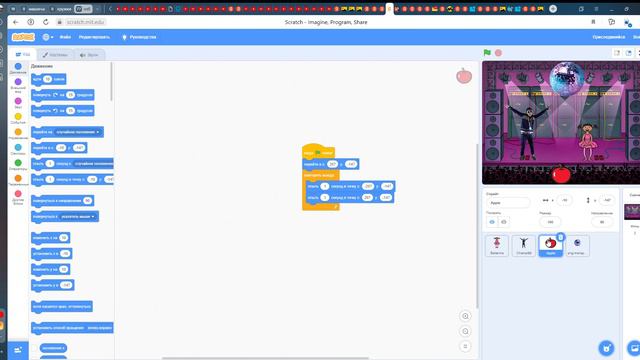
Task: Open rotation style dropdown in palette block
Action: (x=99, y=328)
